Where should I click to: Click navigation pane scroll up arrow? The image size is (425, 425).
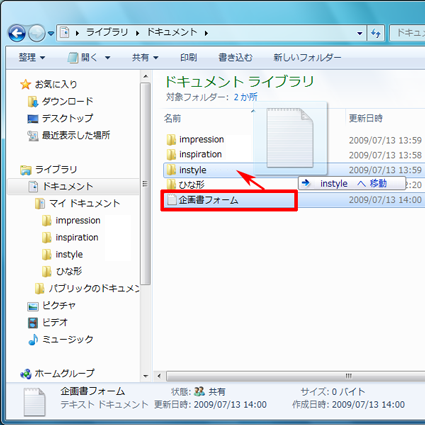pyautogui.click(x=145, y=77)
